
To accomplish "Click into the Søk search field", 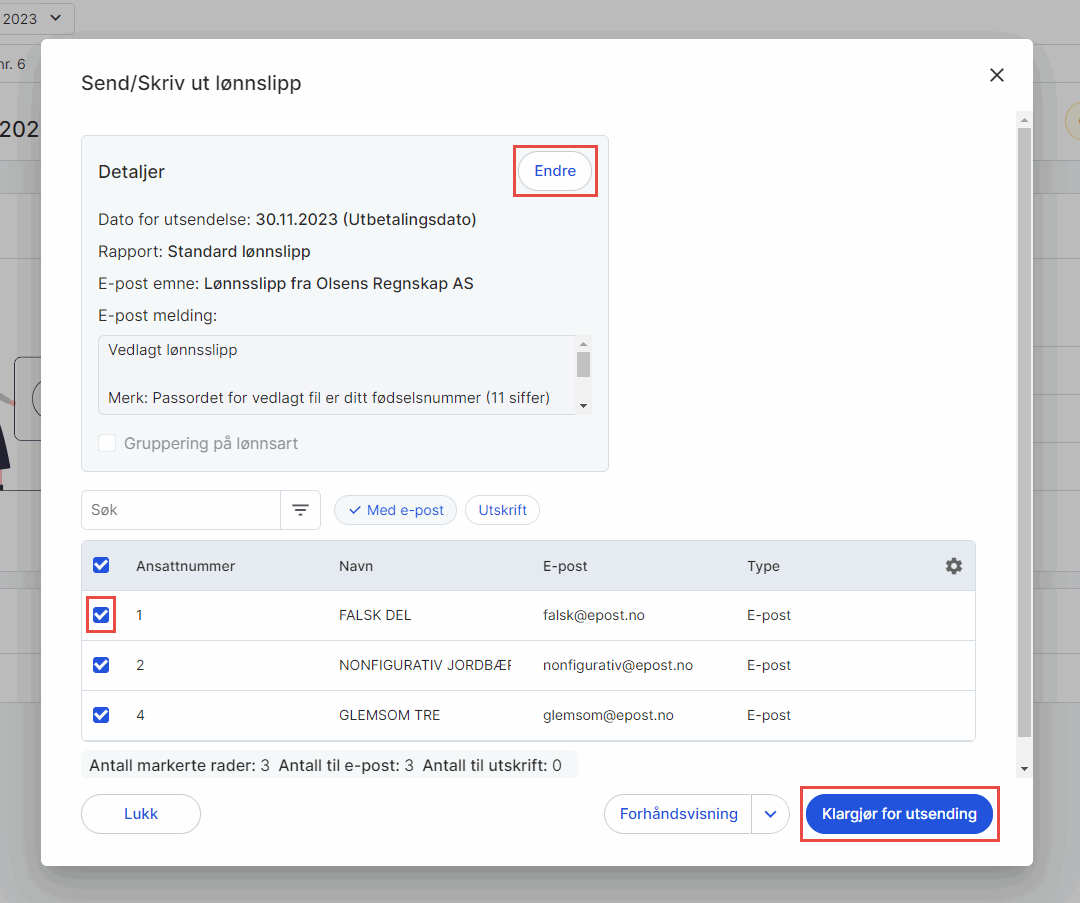I will coord(180,510).
